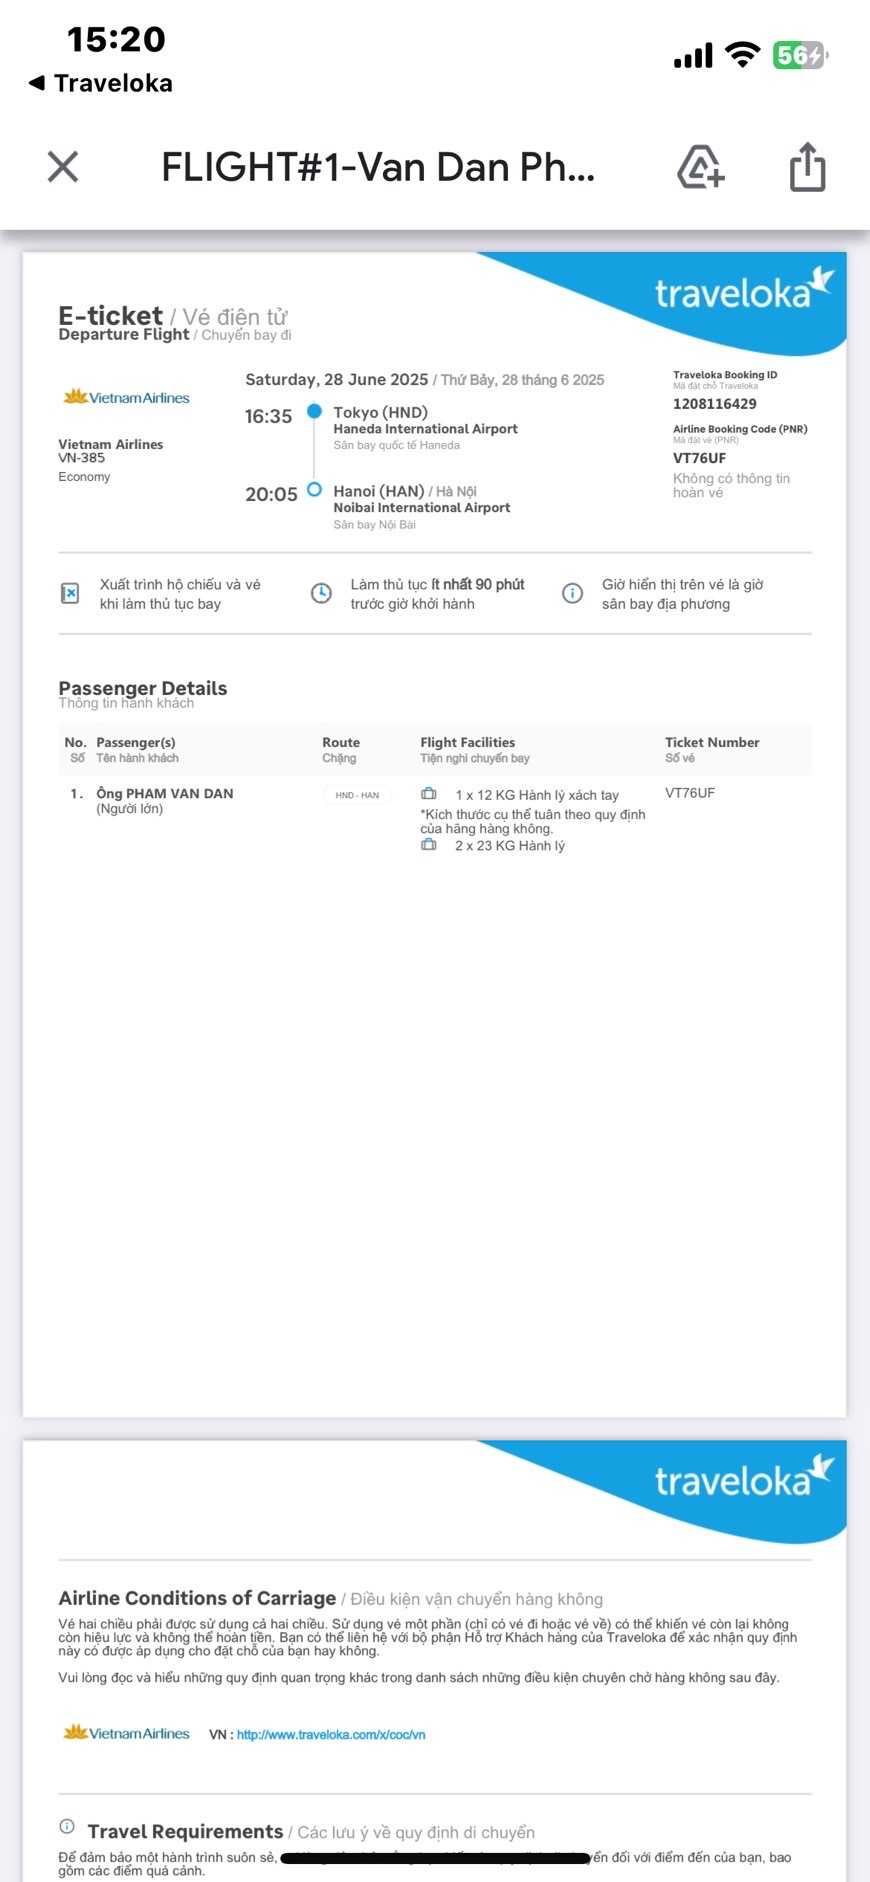The height and width of the screenshot is (1882, 870).
Task: Tap the share icon in header
Action: 807,167
